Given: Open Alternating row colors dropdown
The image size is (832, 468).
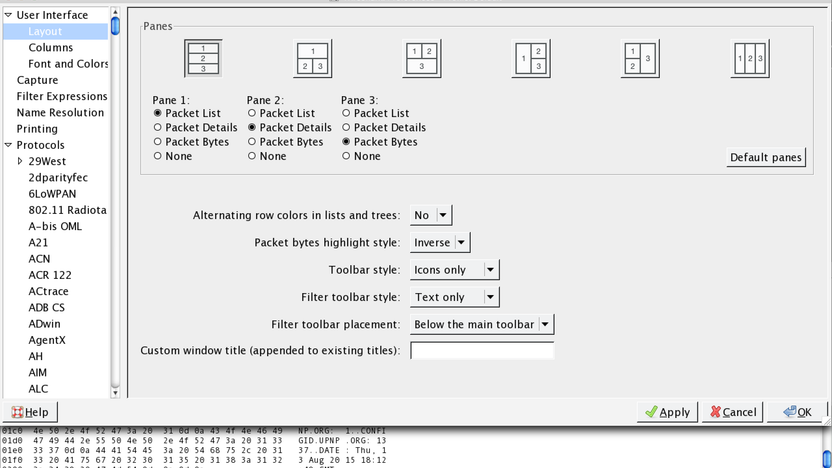Looking at the screenshot, I should (x=431, y=215).
